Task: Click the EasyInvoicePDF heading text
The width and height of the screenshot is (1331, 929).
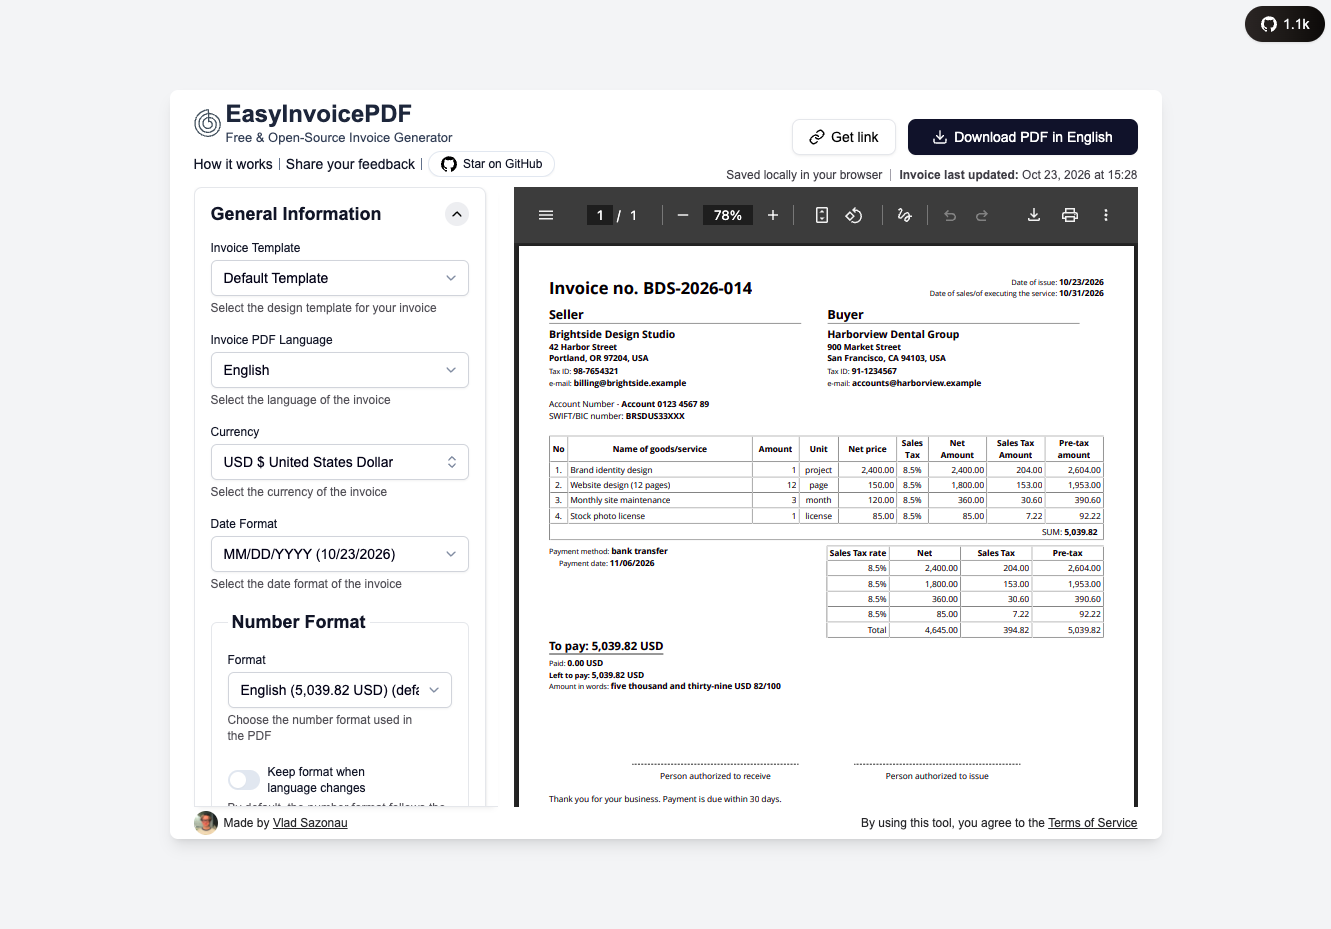Action: 319,114
